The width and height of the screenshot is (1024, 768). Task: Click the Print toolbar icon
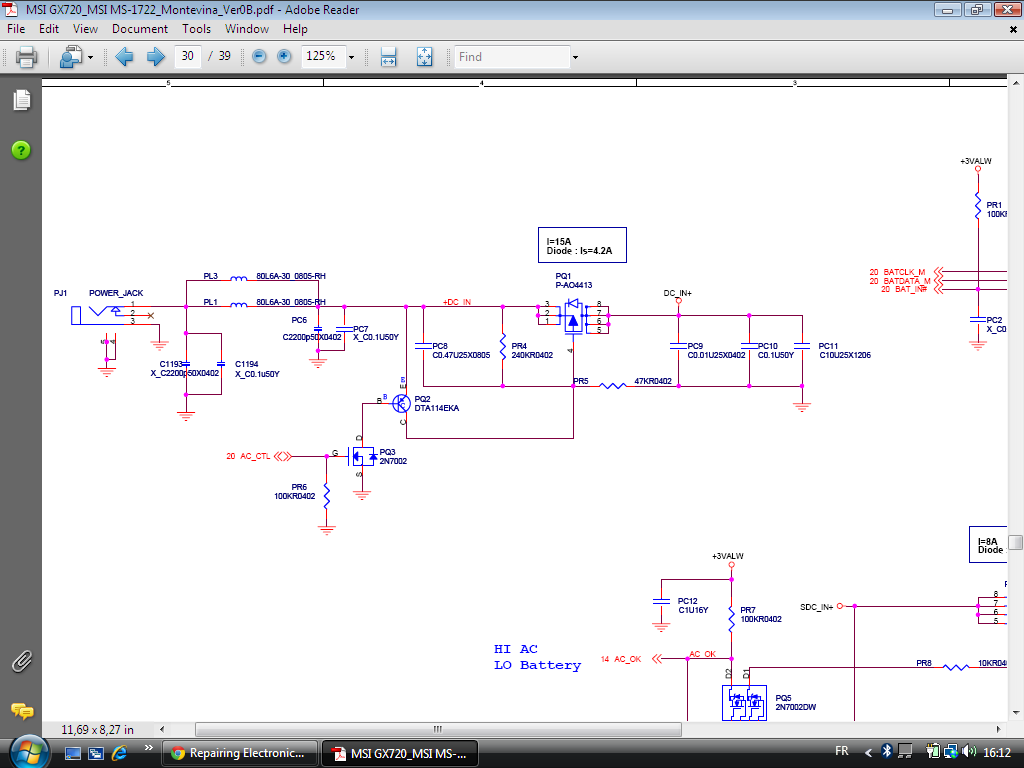[26, 57]
